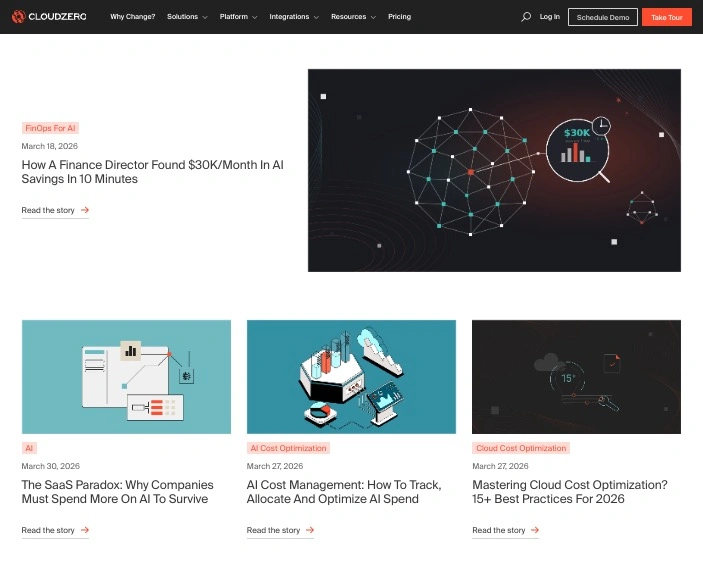Open the SaaS Paradox article headline
Screen dimensions: 703x572
click(x=115, y=491)
